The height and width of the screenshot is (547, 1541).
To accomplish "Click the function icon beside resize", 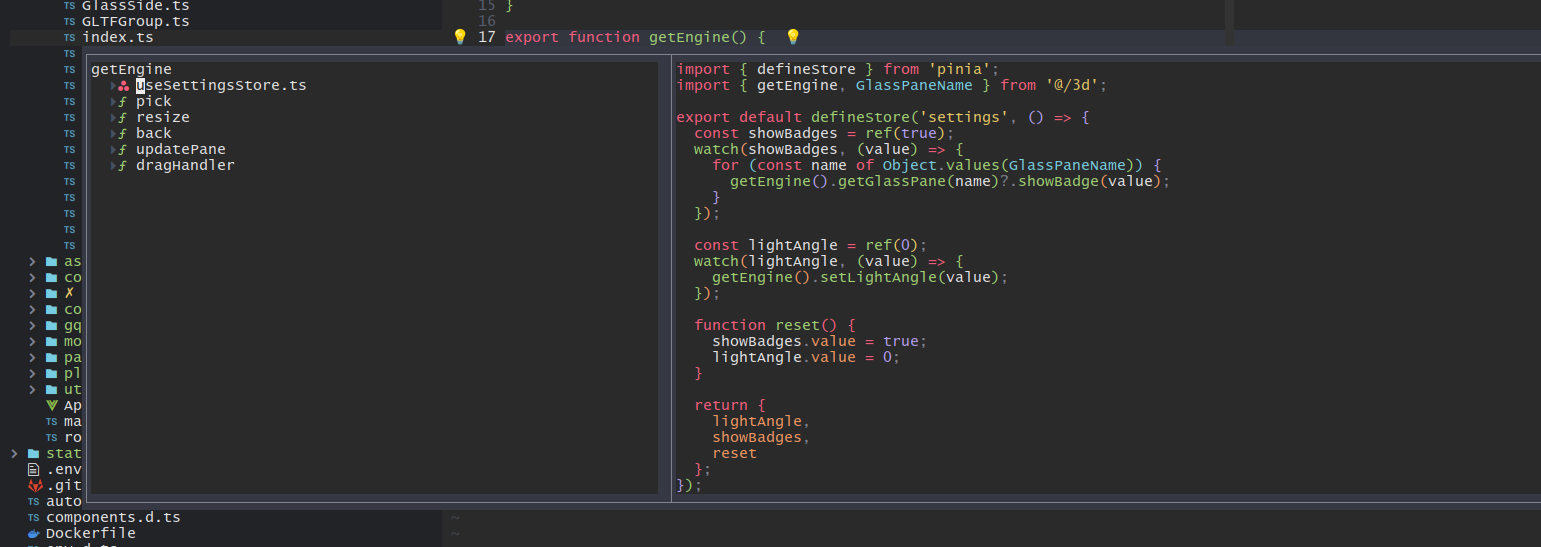I will [x=124, y=117].
